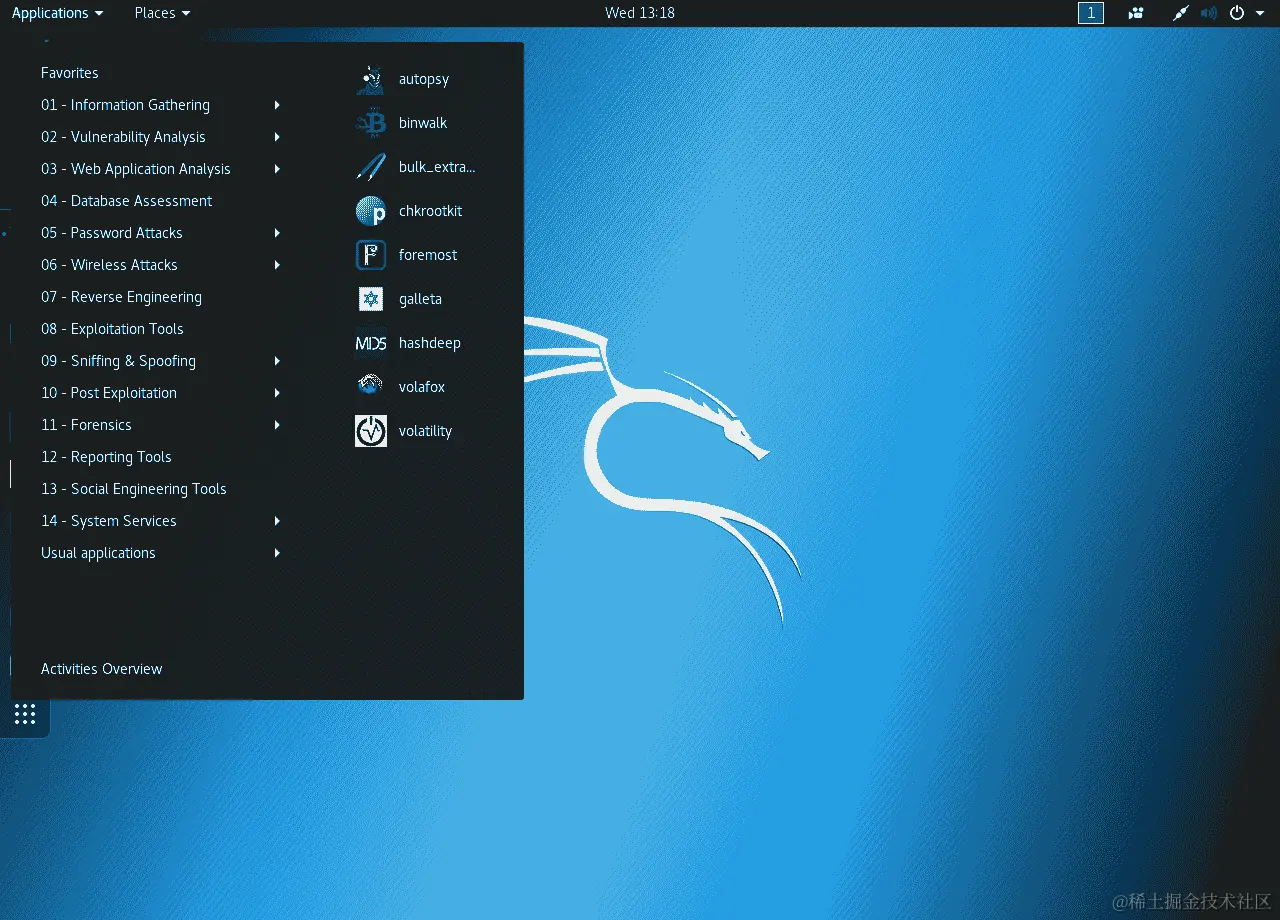1280x920 pixels.
Task: Open chkrootkit using its icon
Action: click(371, 211)
